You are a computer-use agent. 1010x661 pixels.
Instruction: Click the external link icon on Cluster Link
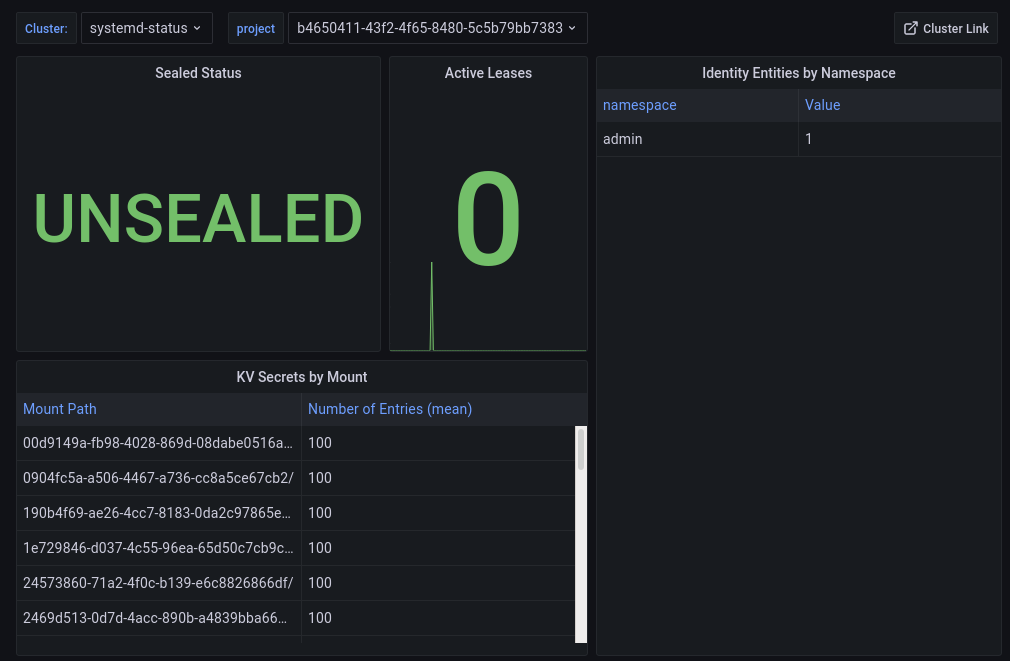(910, 29)
